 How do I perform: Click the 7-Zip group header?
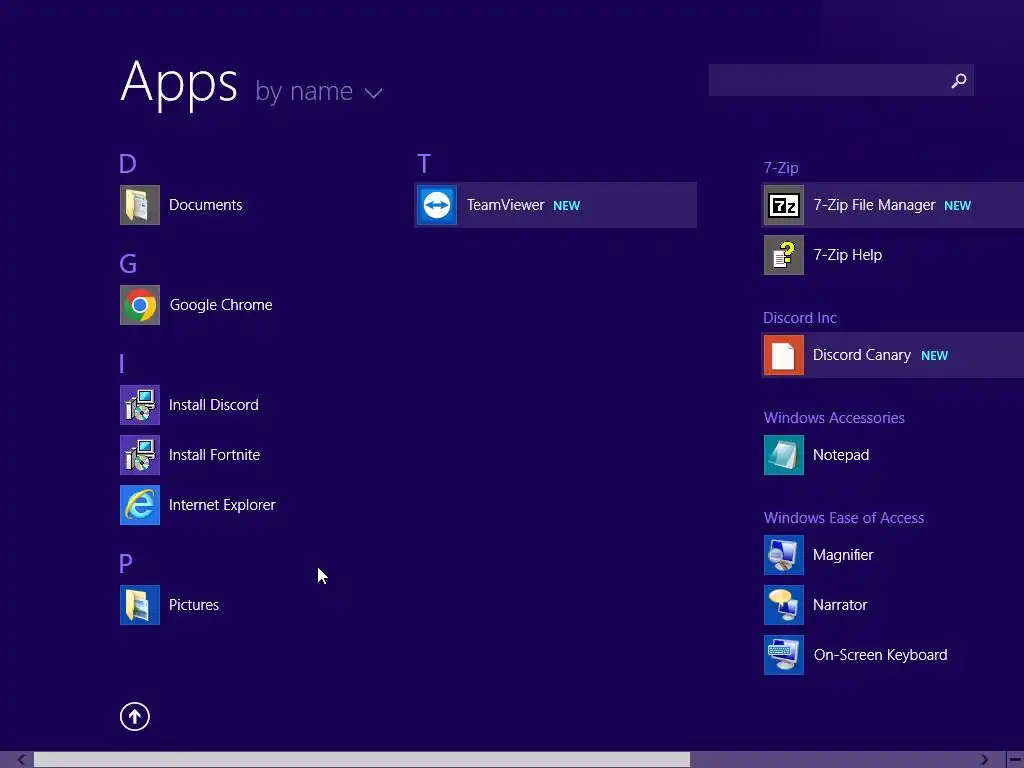(x=781, y=168)
